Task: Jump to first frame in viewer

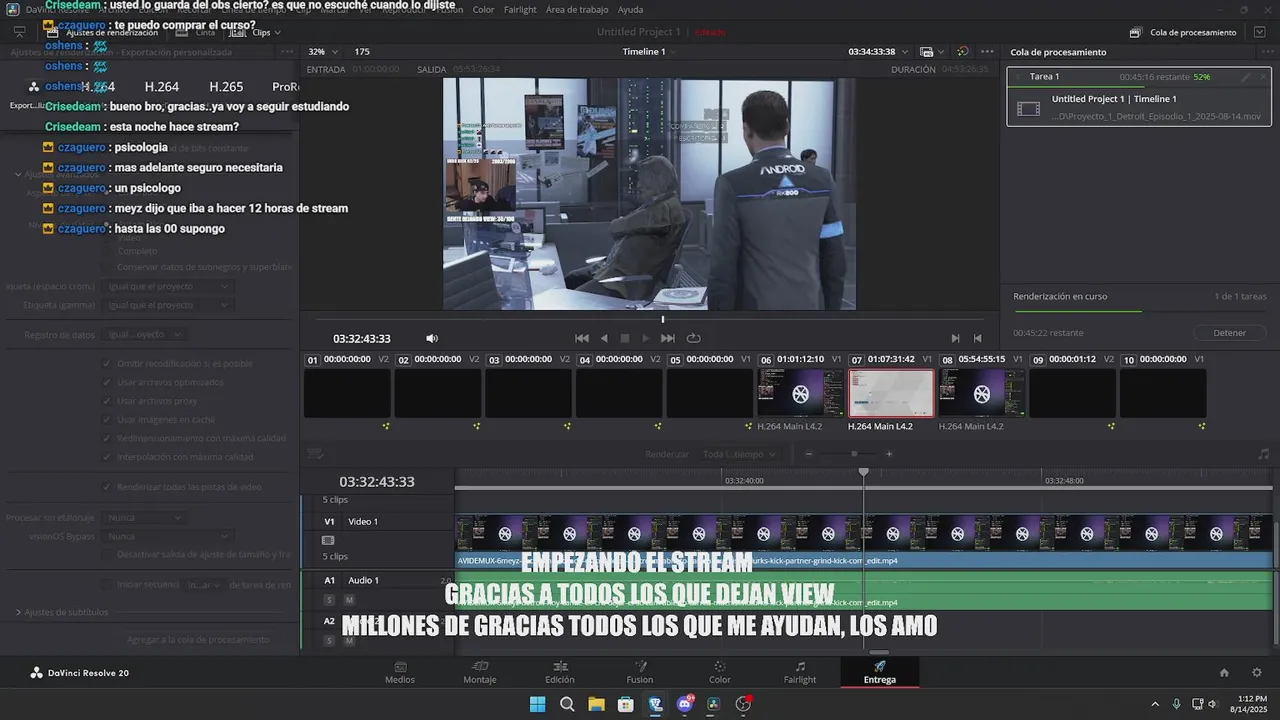Action: click(x=582, y=338)
